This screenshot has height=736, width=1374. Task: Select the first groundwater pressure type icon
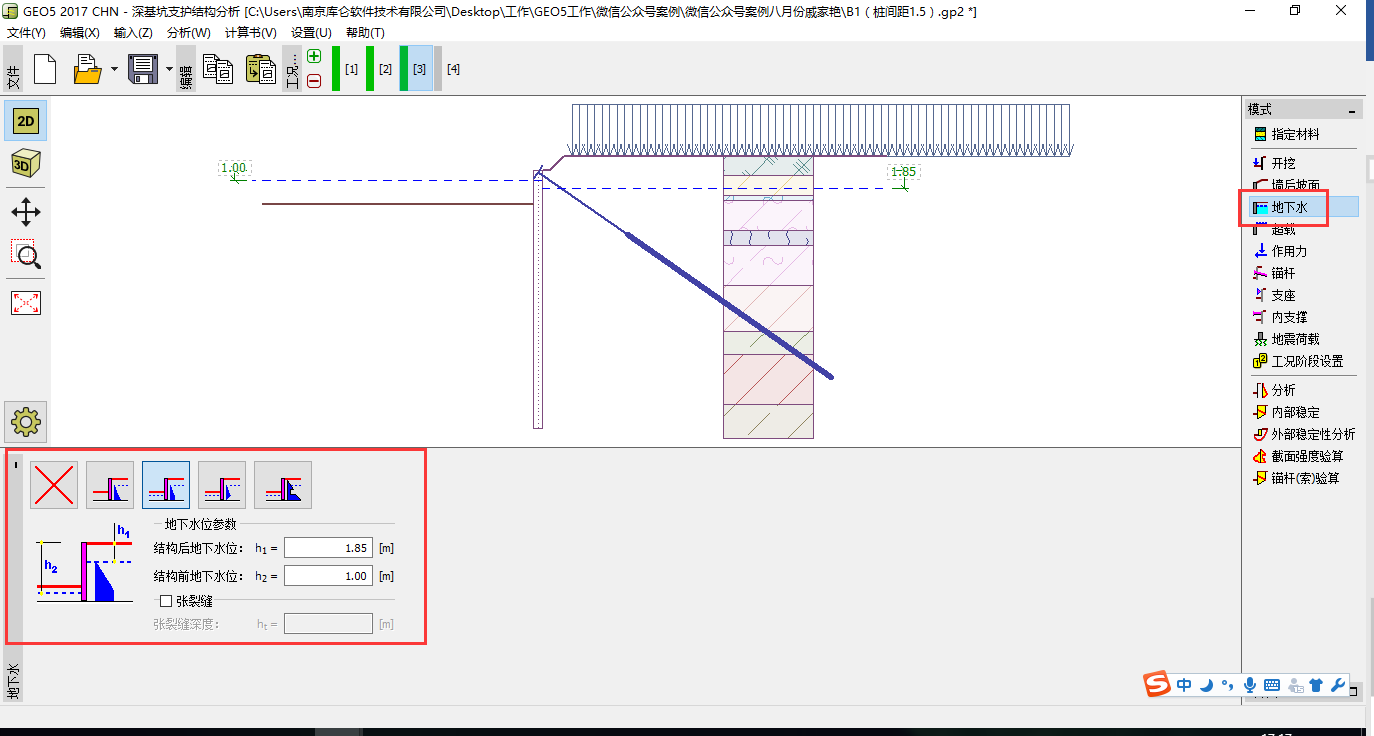click(110, 486)
